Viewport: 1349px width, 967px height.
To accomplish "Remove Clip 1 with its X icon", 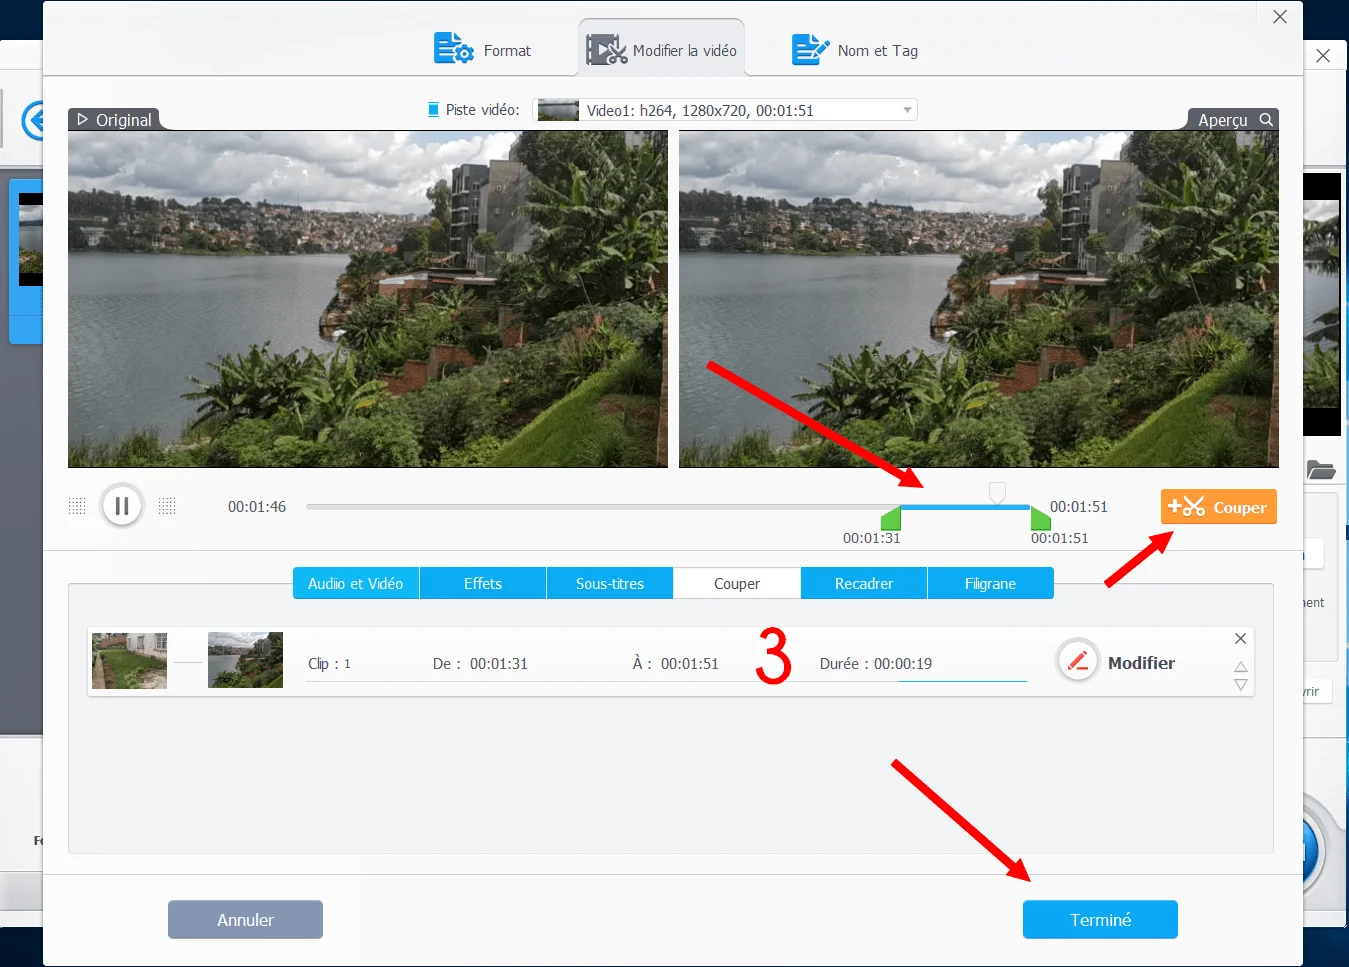I will point(1240,639).
